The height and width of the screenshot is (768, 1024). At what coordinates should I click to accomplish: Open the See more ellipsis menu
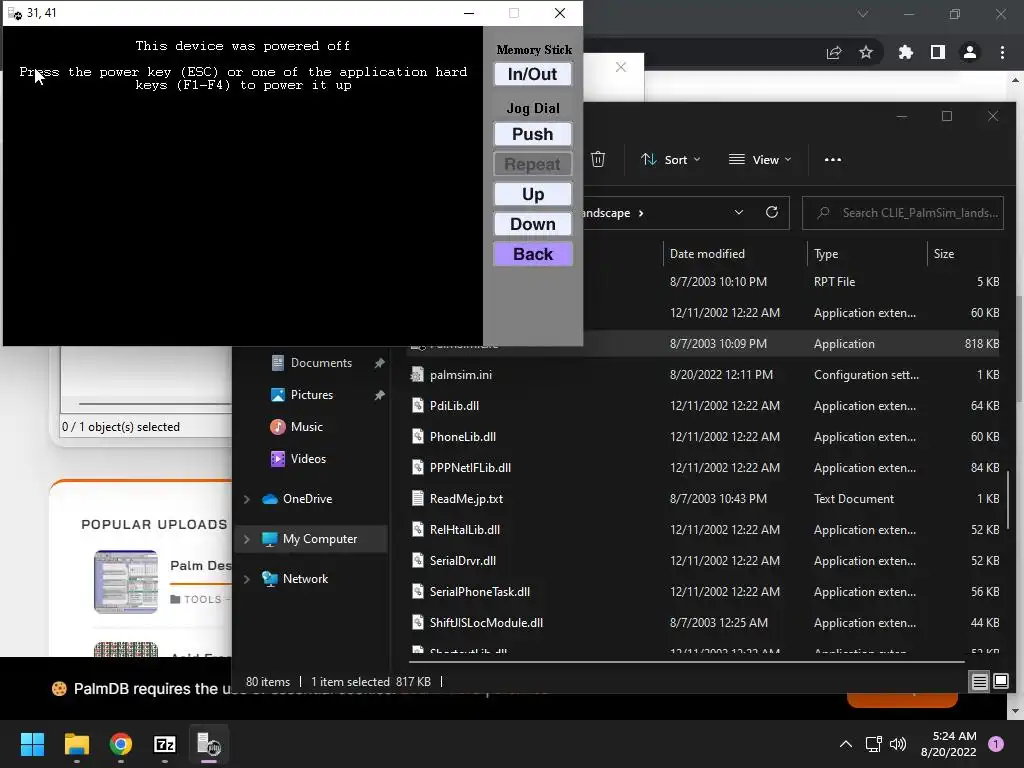click(x=833, y=159)
